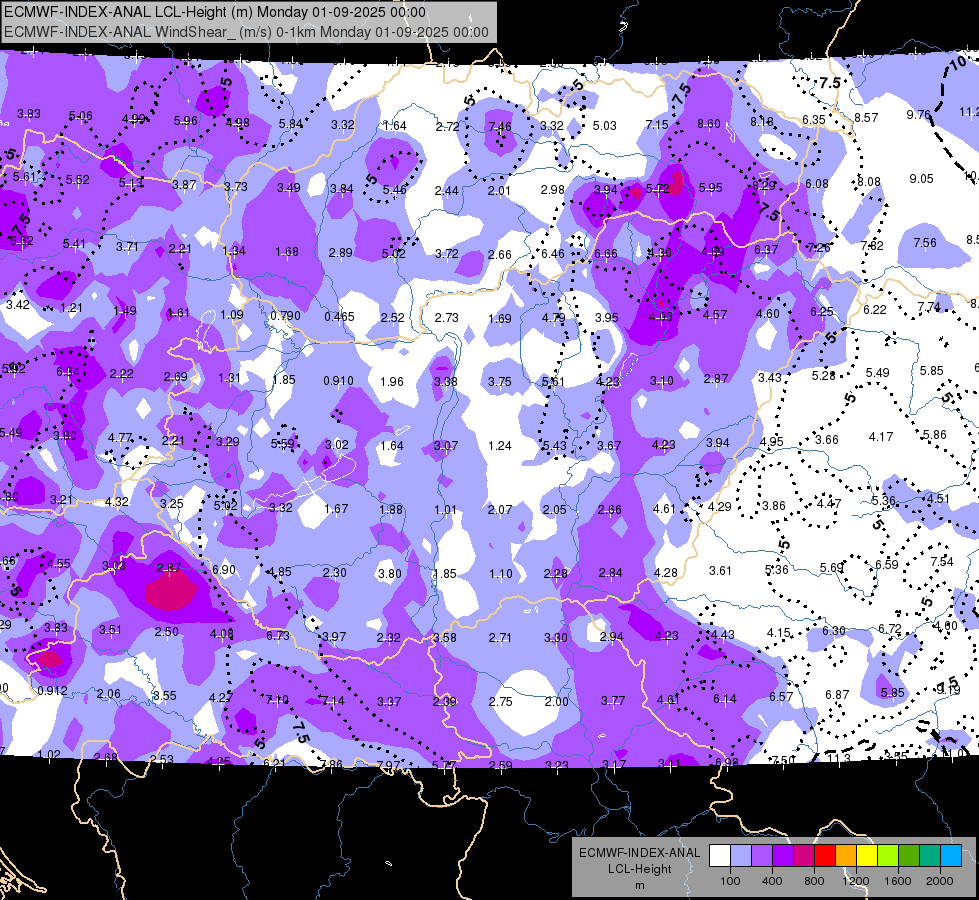This screenshot has width=979, height=900.
Task: Click the lime green legend swatch
Action: click(x=888, y=856)
